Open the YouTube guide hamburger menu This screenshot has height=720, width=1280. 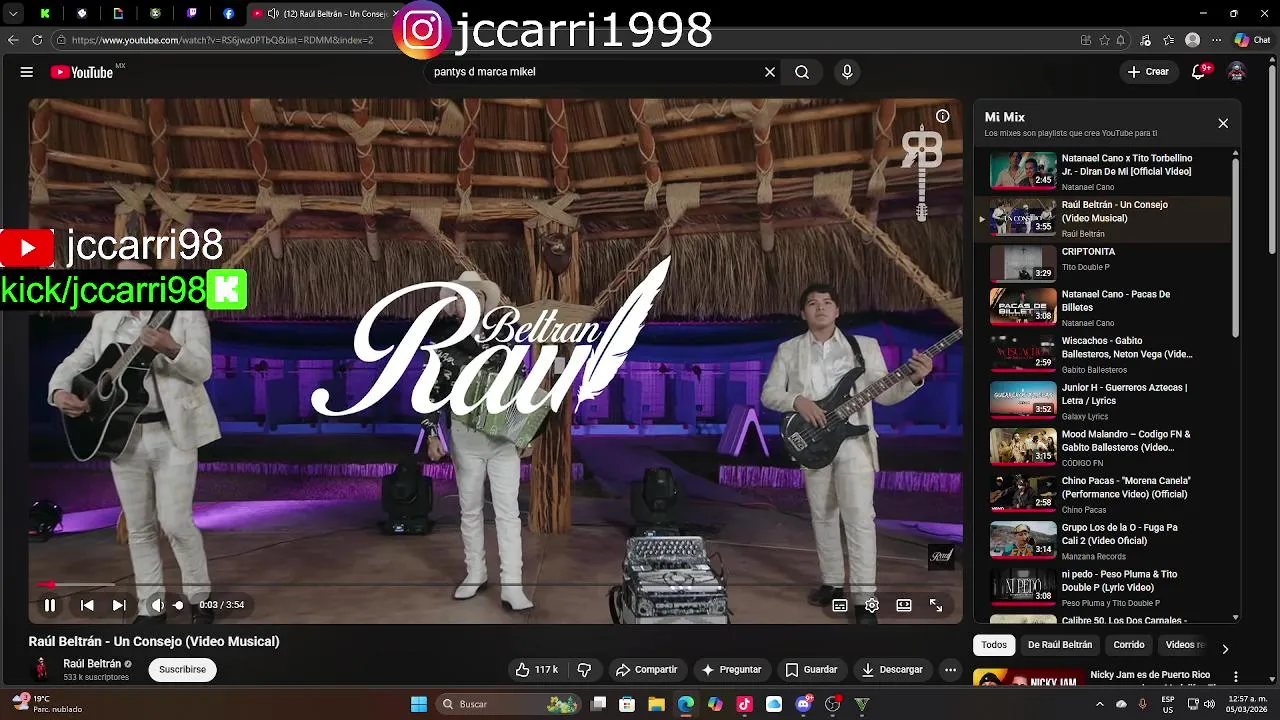27,72
